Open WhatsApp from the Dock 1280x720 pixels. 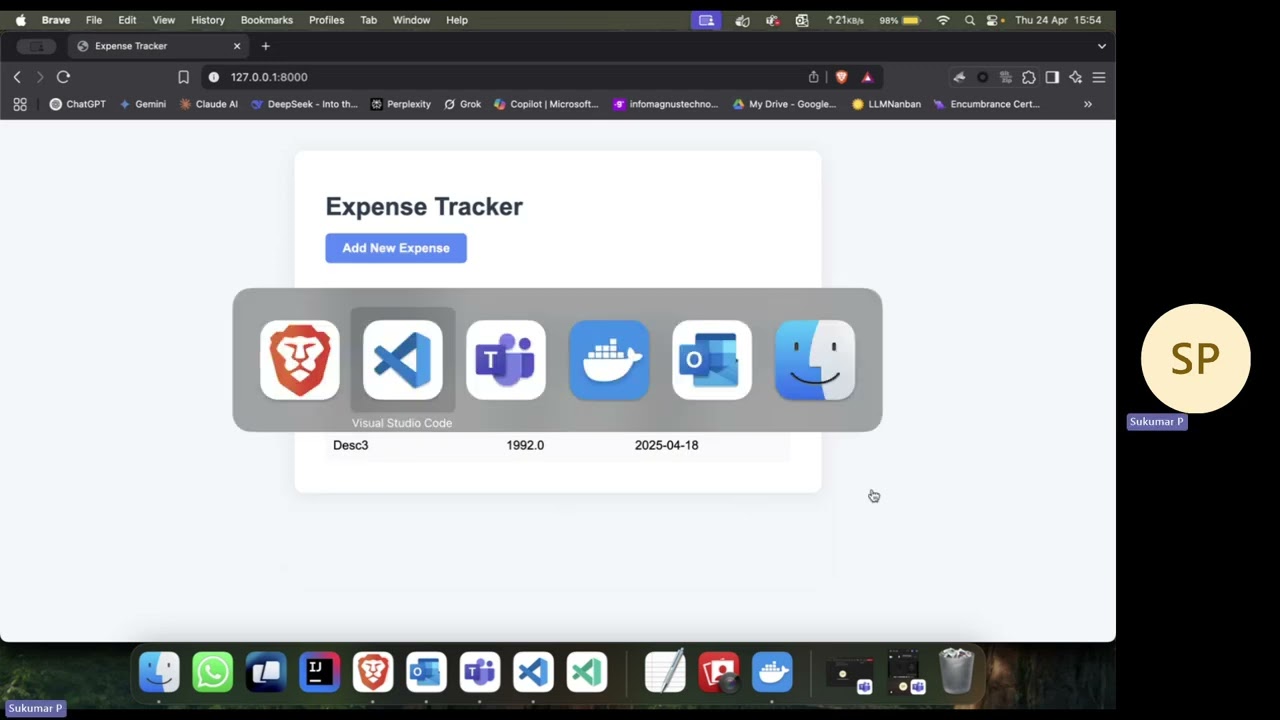(x=213, y=672)
